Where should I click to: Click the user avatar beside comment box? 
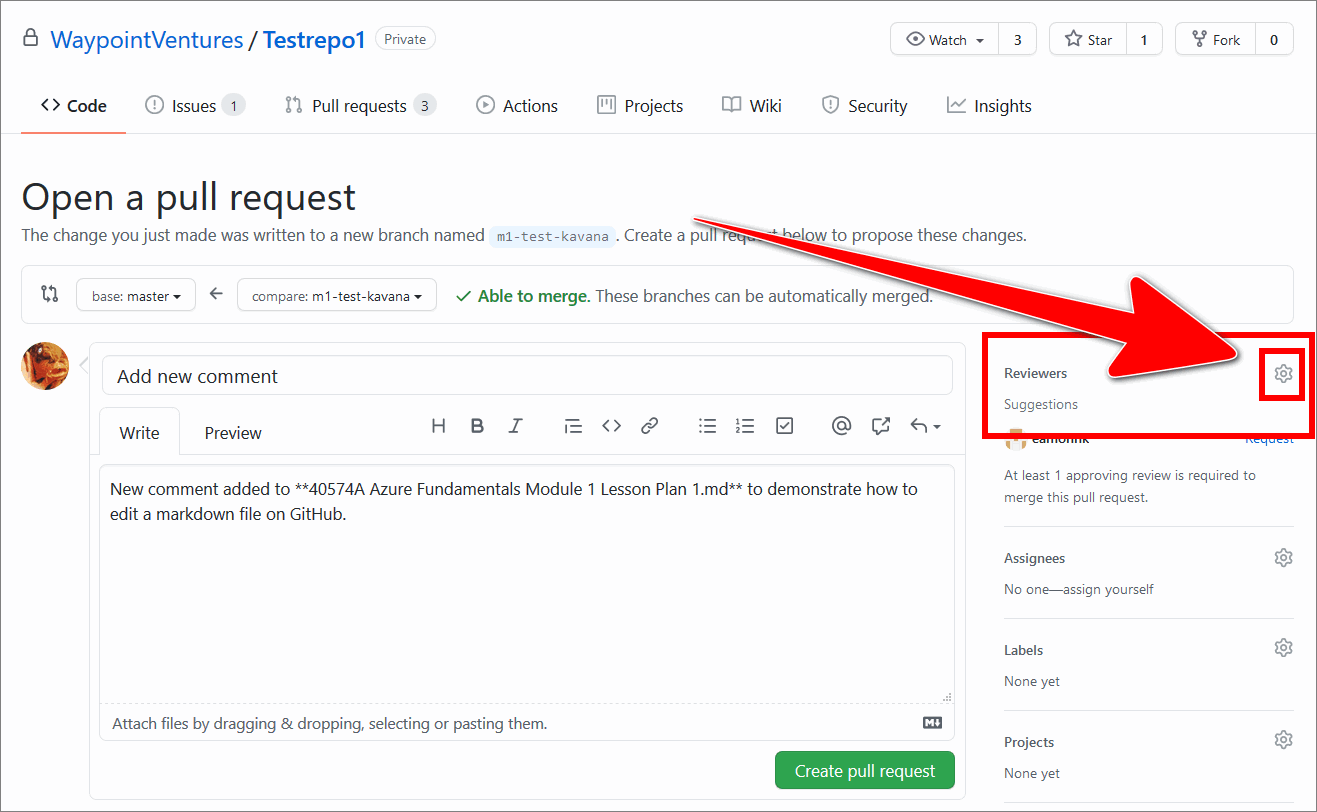(45, 366)
